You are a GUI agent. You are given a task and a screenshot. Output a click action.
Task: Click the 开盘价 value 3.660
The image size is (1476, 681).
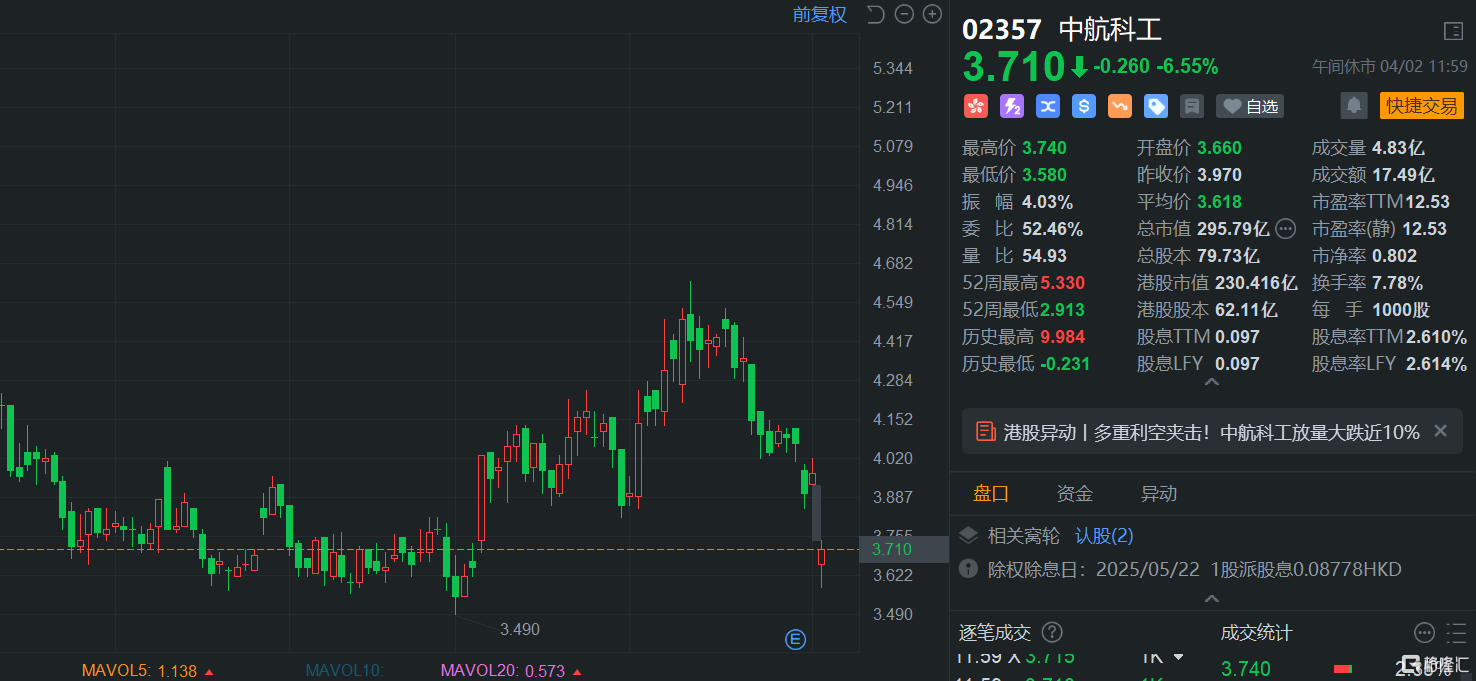[1219, 148]
